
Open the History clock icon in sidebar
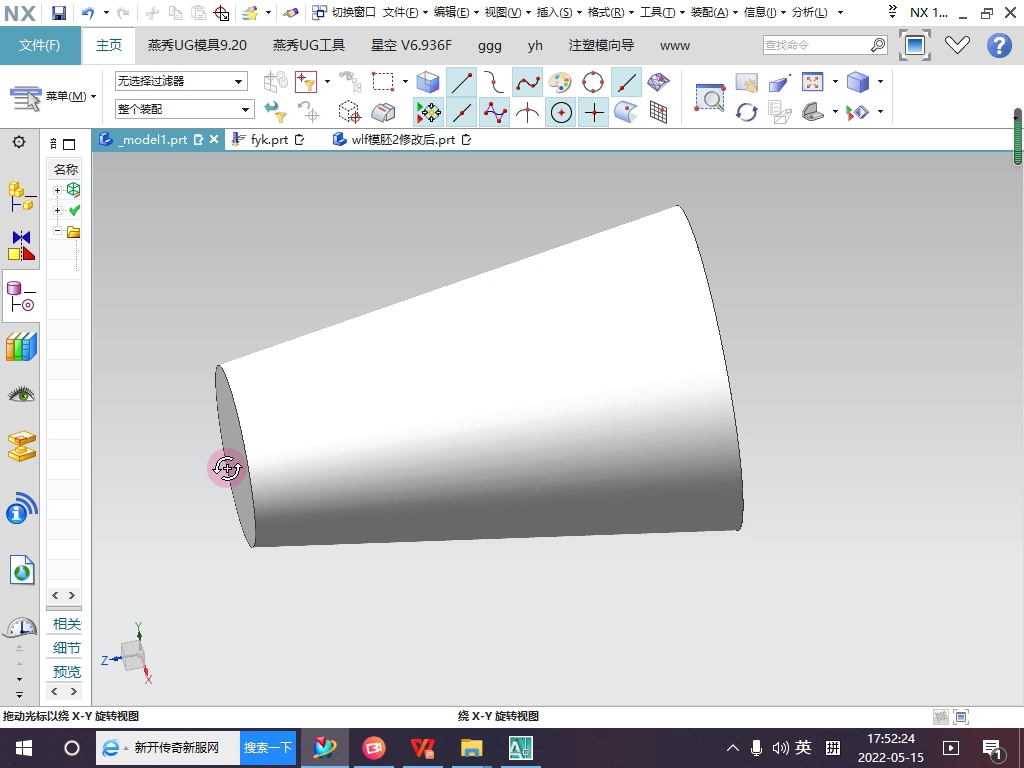click(x=21, y=628)
